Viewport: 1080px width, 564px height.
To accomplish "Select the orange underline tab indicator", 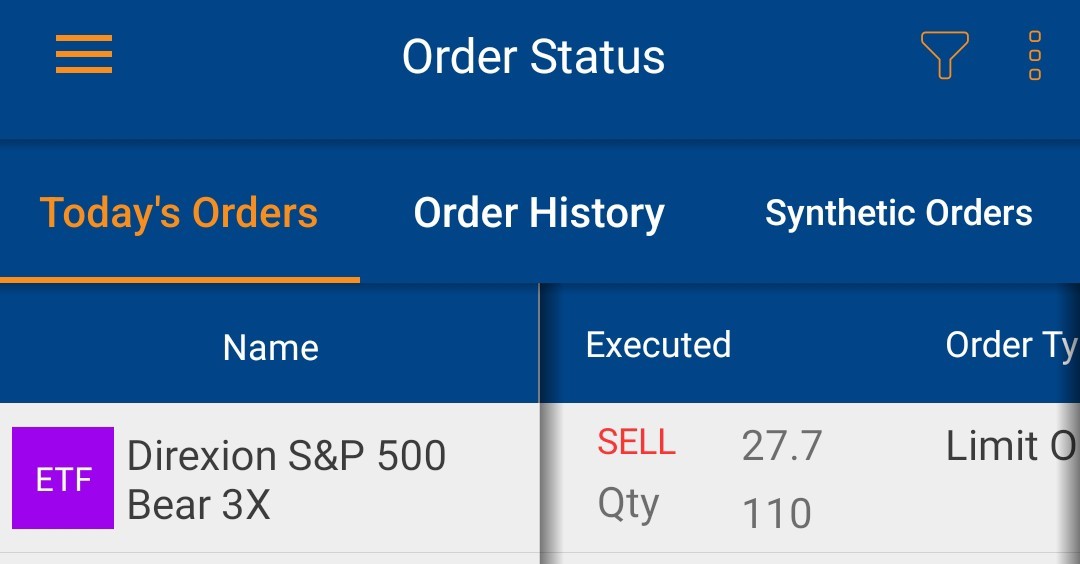I will pyautogui.click(x=180, y=280).
